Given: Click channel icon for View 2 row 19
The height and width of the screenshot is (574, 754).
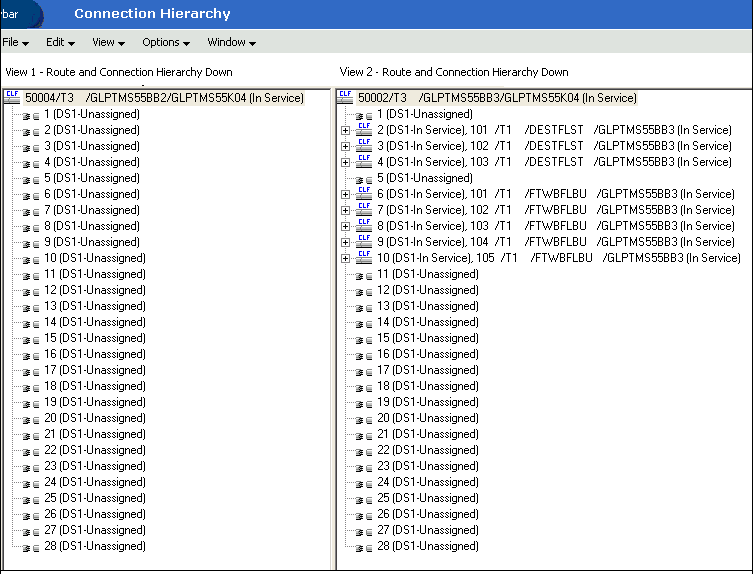Looking at the screenshot, I should [364, 404].
